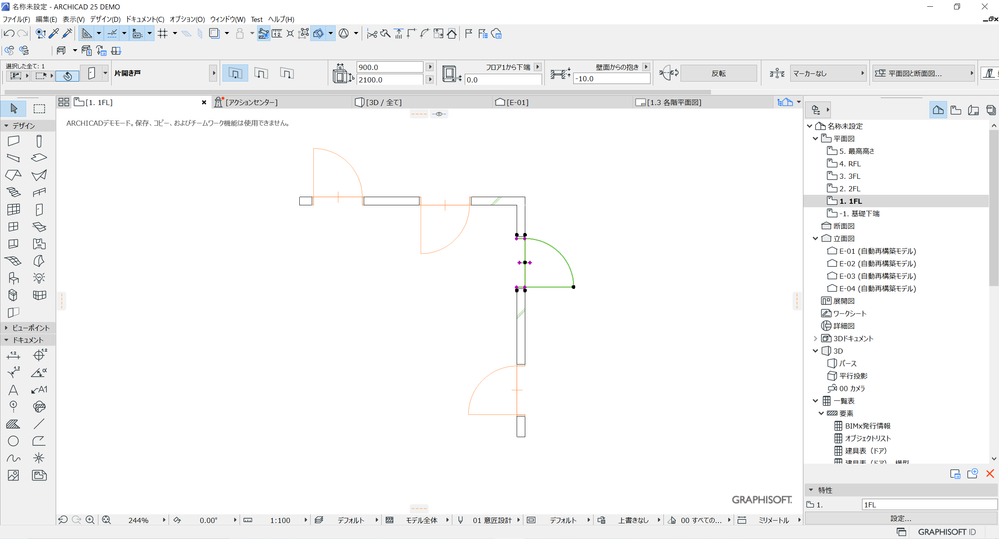Open the ウィンドウ(W) menu
Viewport: 999px width, 539px height.
(227, 20)
